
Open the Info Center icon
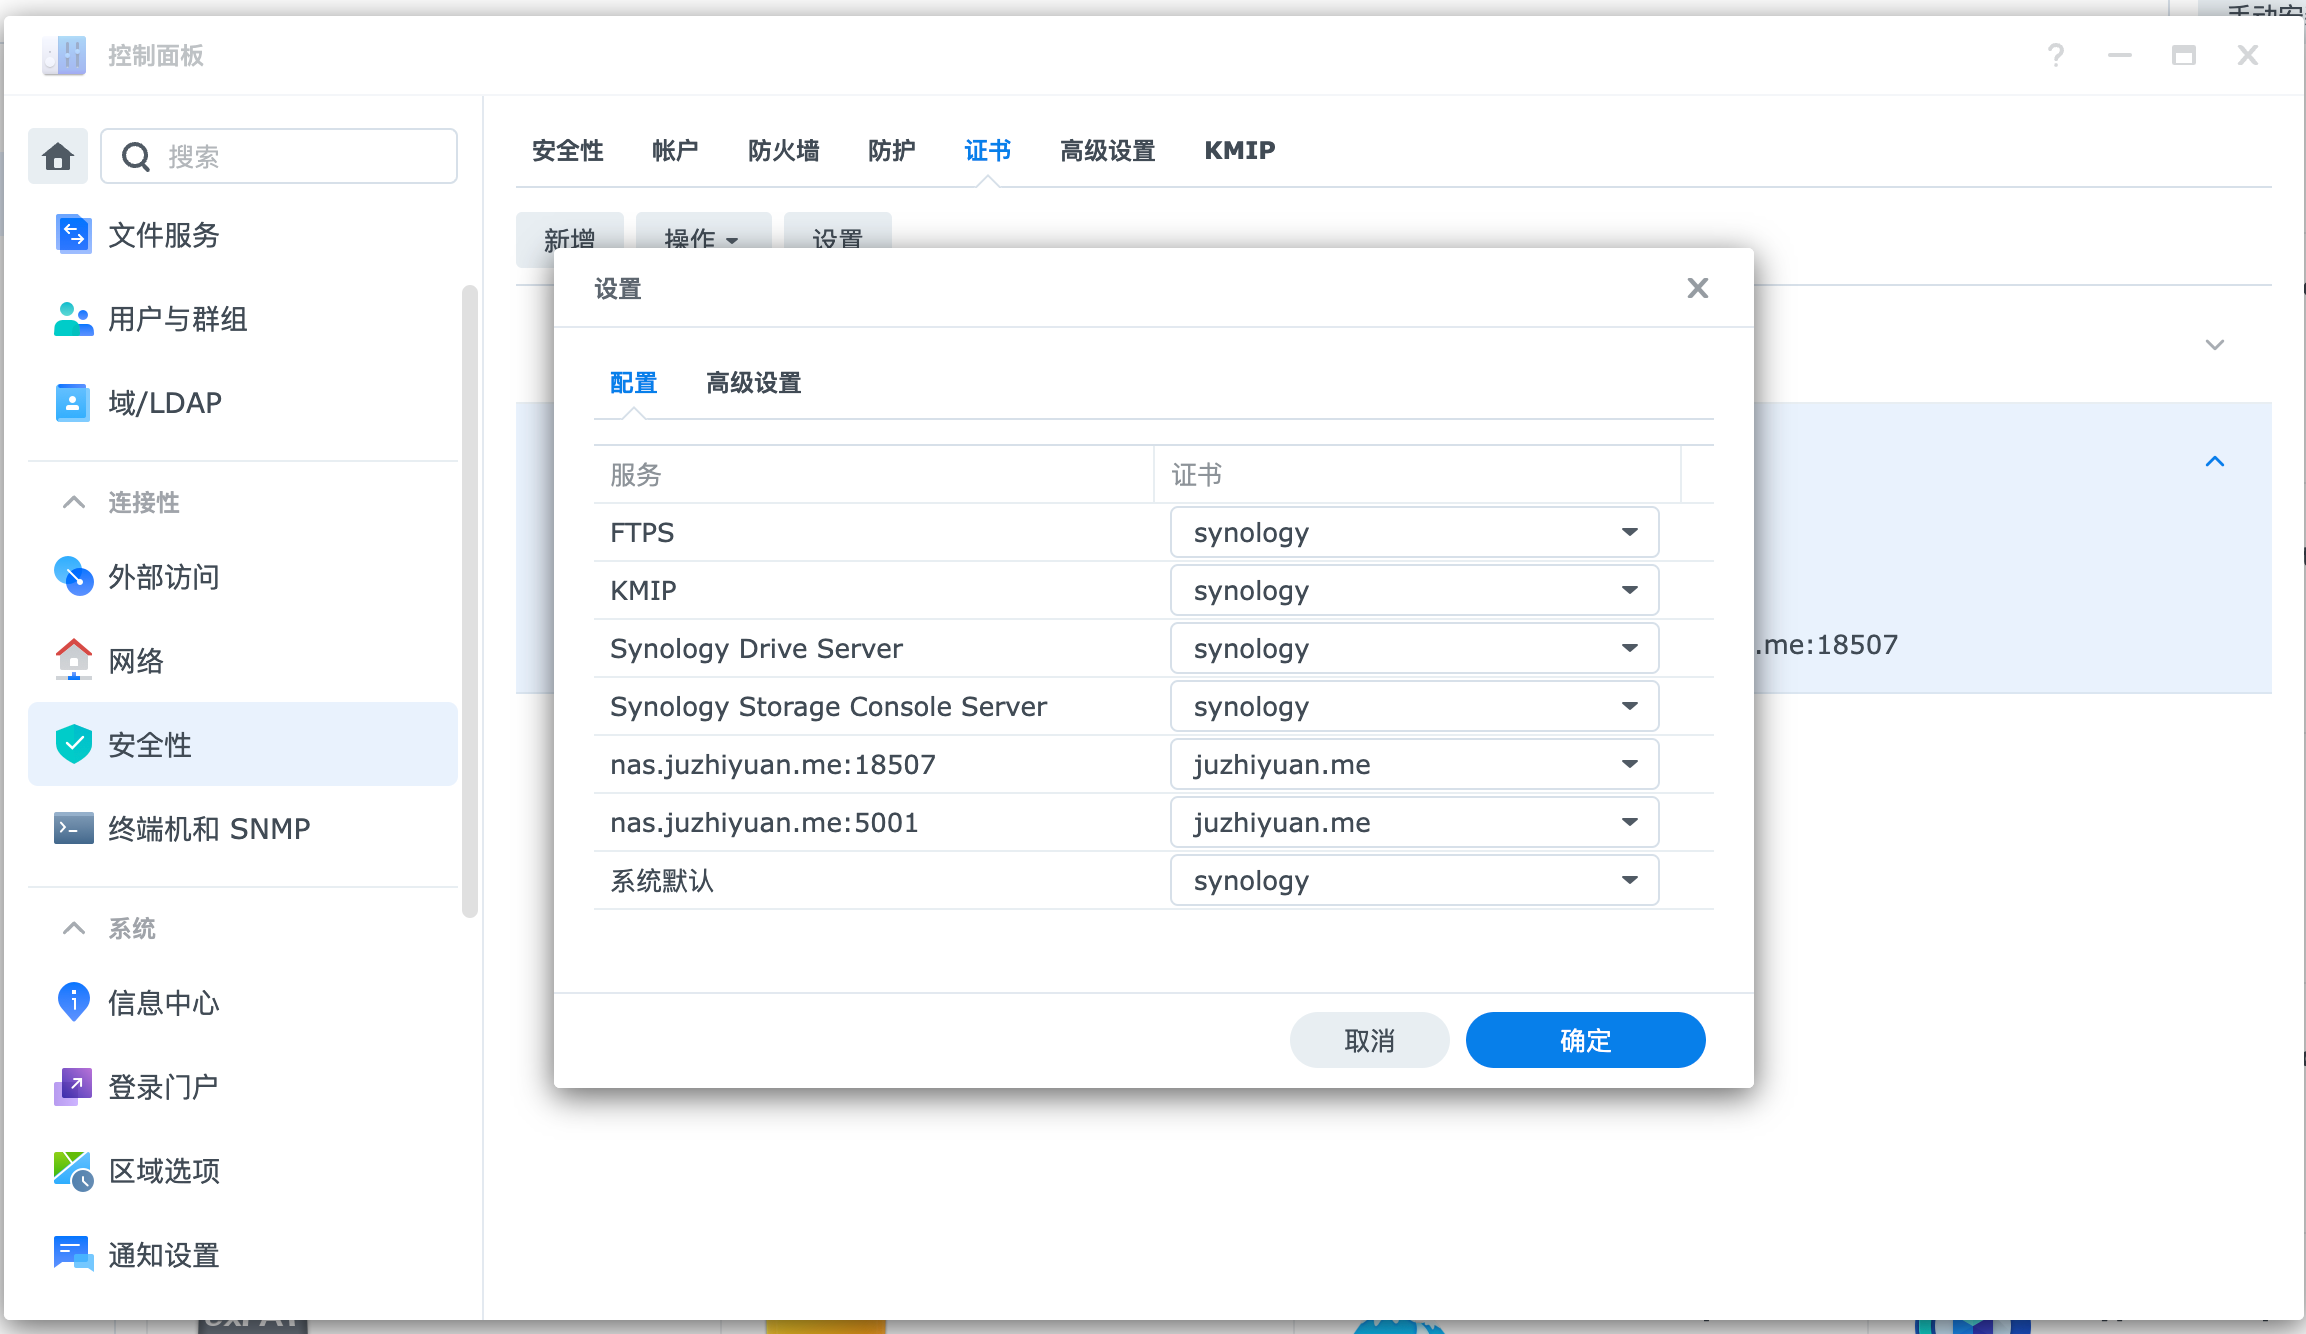[x=73, y=1002]
